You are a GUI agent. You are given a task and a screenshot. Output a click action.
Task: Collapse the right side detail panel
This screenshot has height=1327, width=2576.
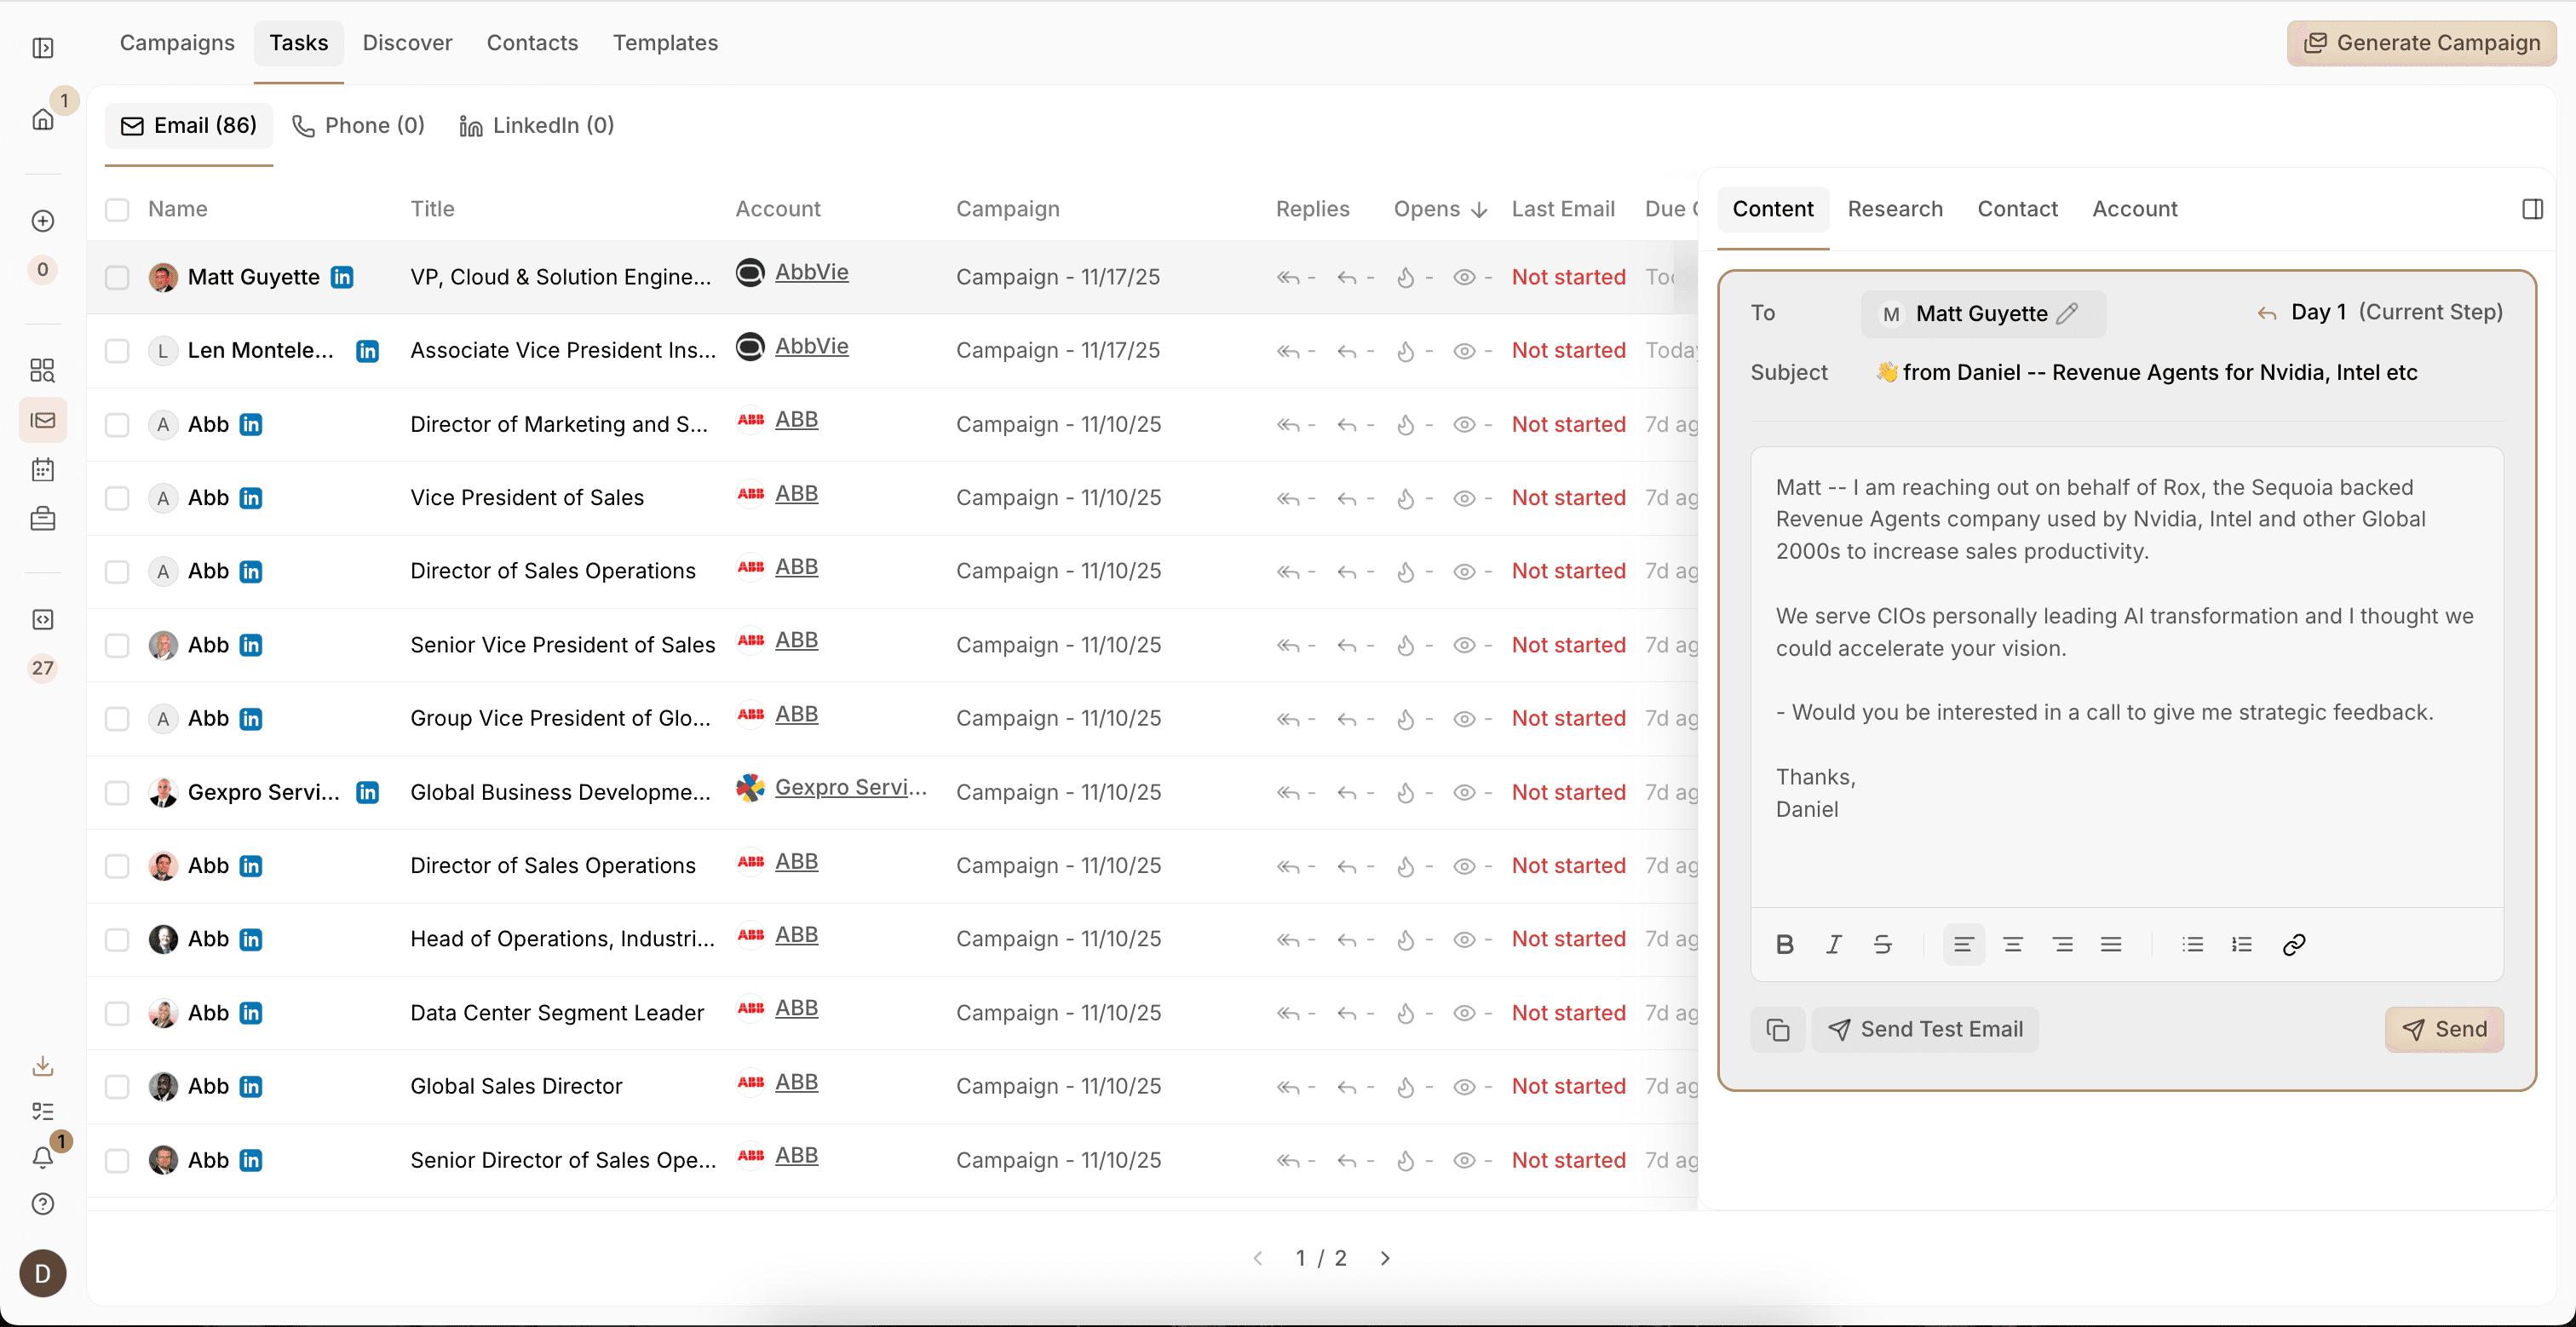pyautogui.click(x=2532, y=209)
